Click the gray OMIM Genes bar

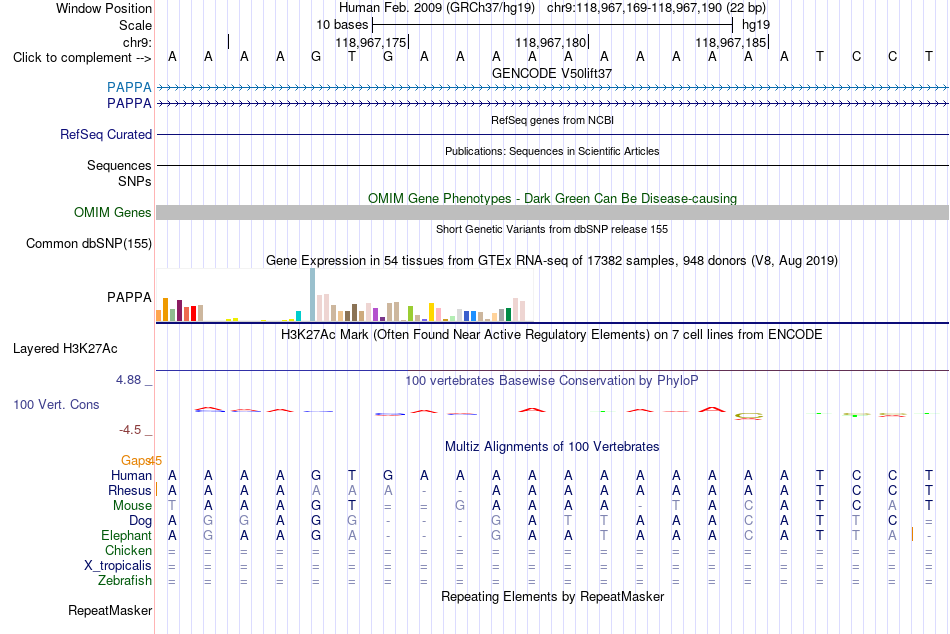tap(552, 212)
